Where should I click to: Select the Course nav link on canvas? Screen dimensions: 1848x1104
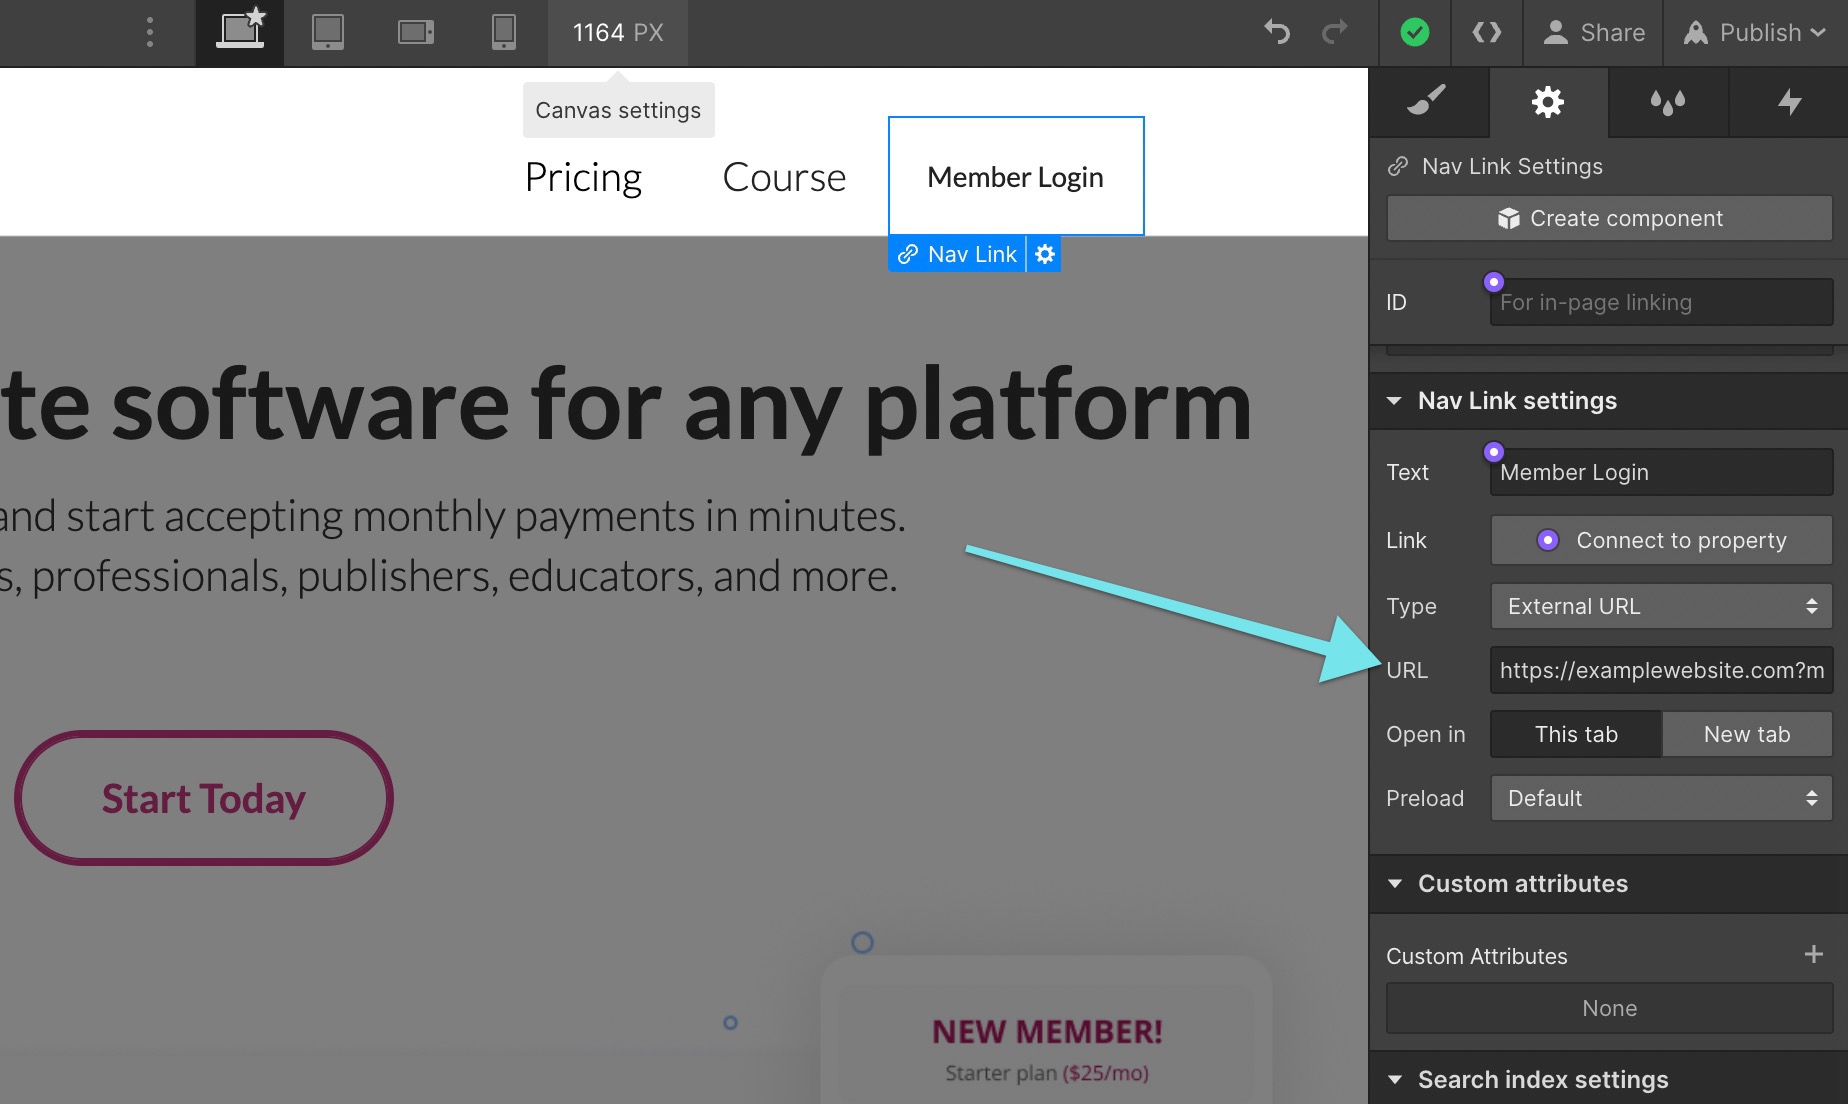(784, 177)
